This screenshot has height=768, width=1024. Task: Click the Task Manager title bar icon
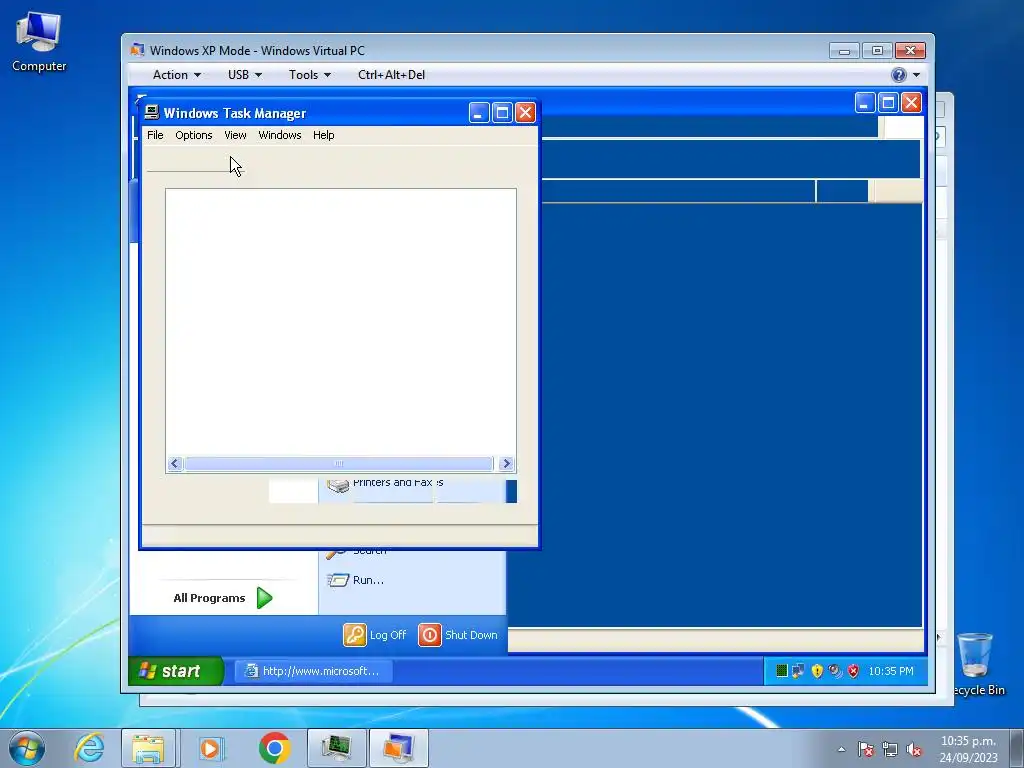click(152, 112)
